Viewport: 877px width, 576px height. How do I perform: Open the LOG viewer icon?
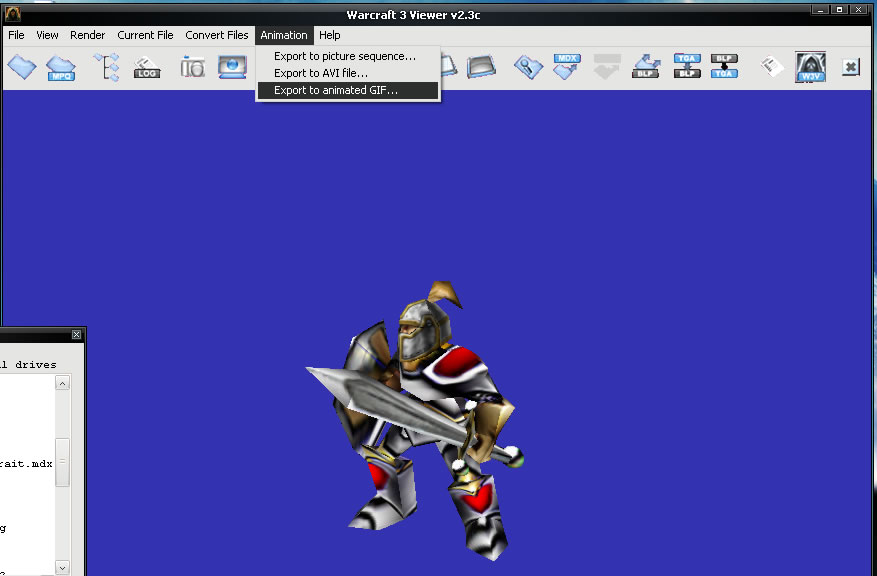click(x=147, y=68)
